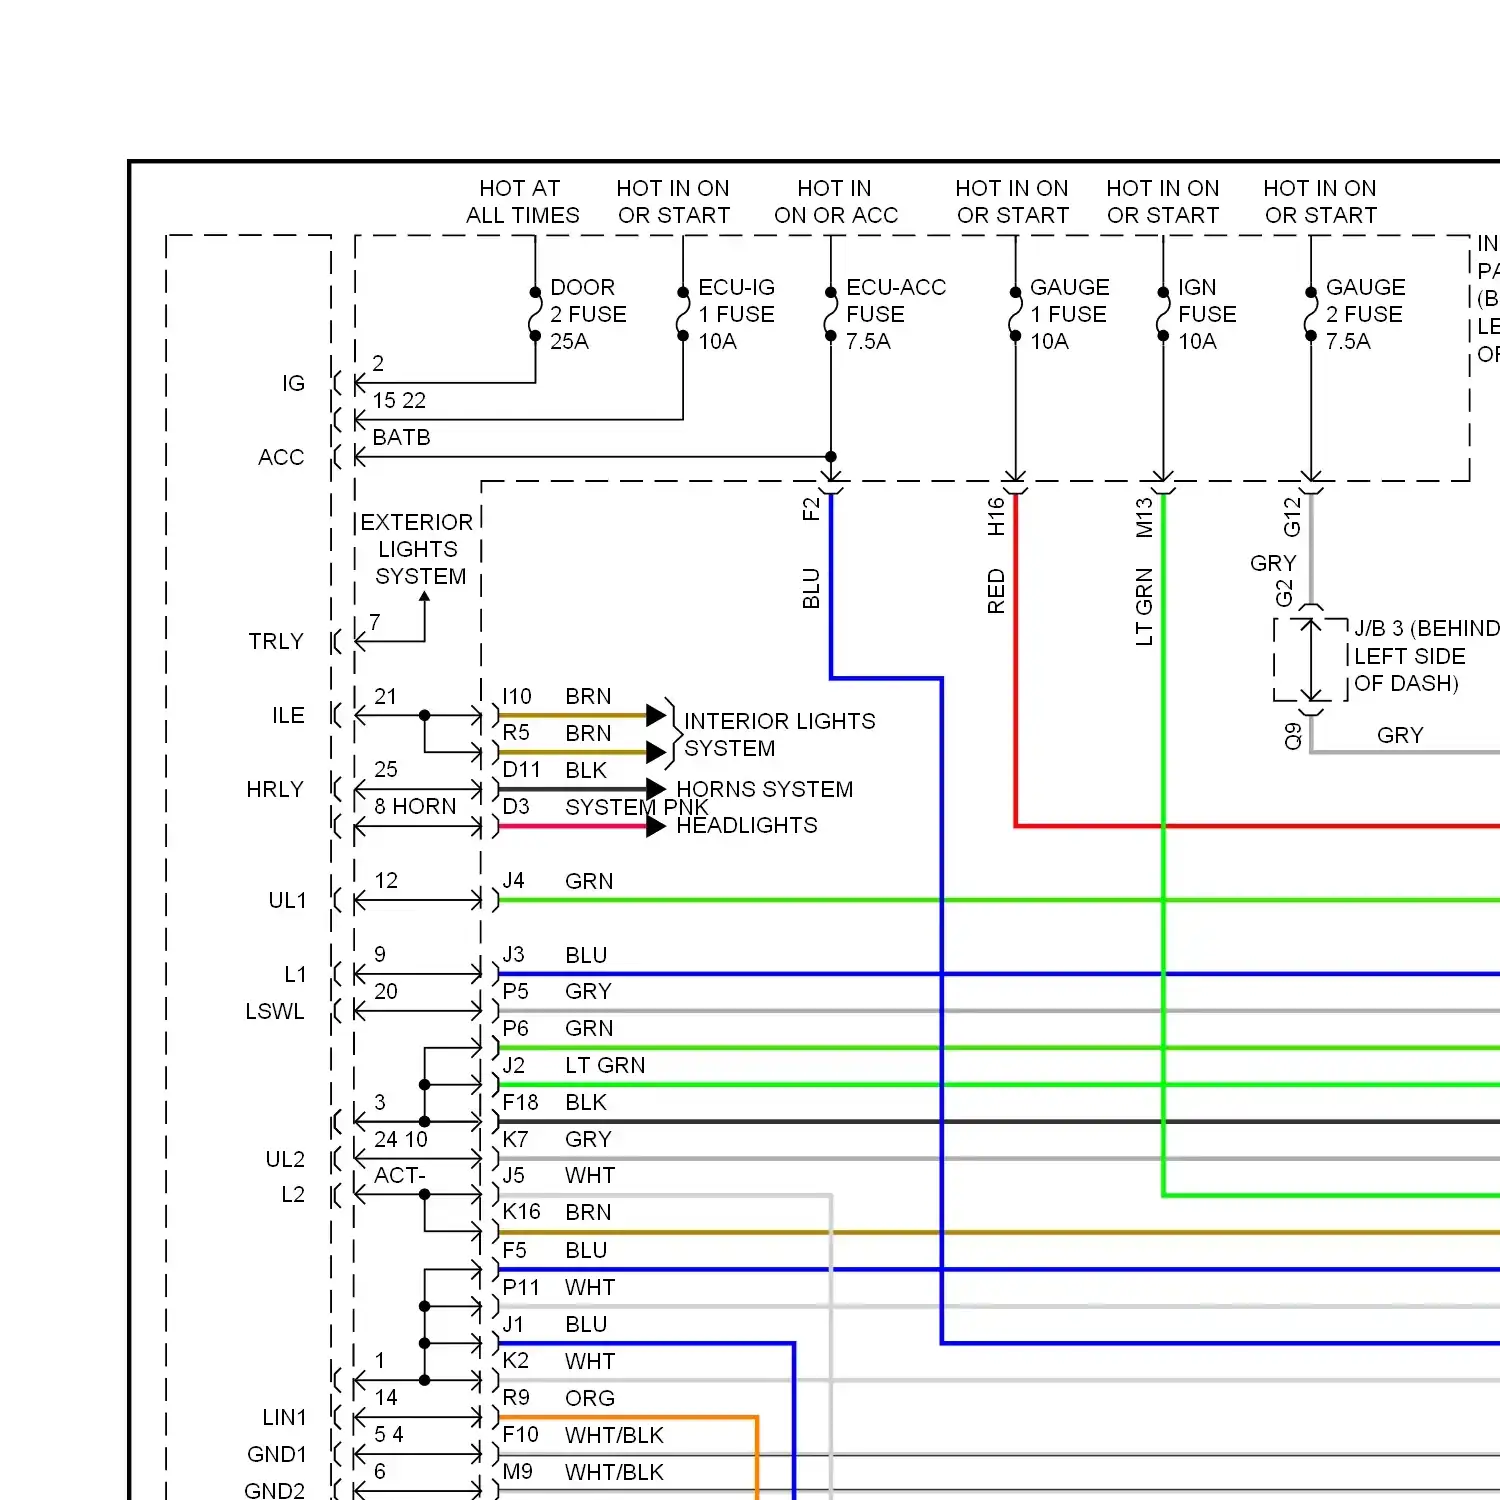Click the BATB pin label

point(401,437)
